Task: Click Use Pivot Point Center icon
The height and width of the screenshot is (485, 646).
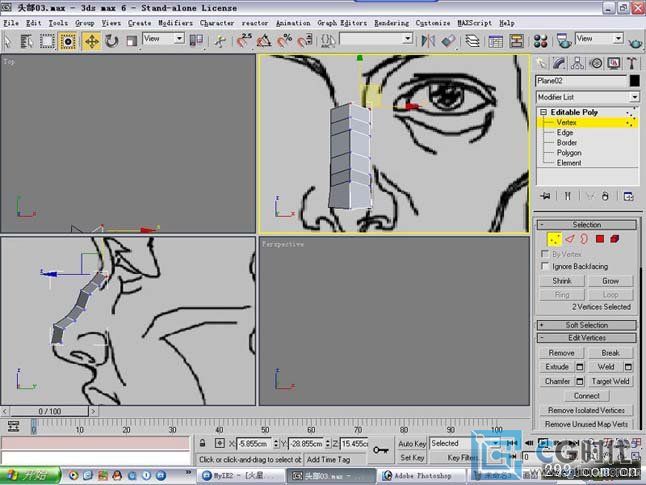Action: [x=196, y=41]
